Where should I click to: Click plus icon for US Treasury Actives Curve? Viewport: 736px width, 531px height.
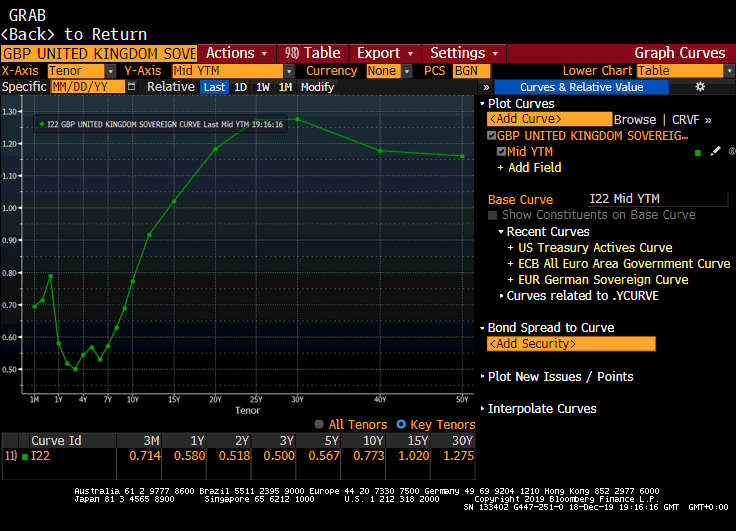(x=511, y=248)
